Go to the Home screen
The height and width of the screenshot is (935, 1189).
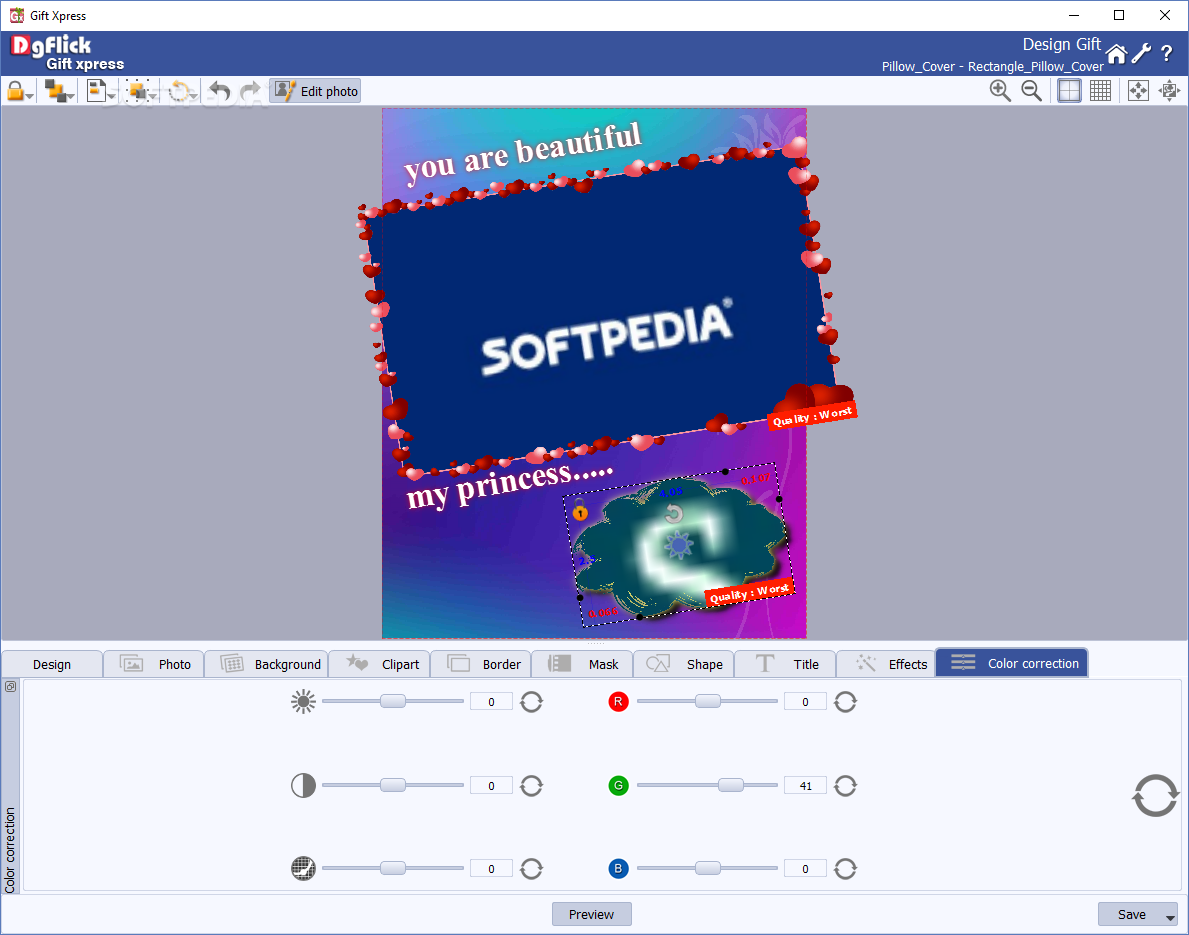[1116, 54]
